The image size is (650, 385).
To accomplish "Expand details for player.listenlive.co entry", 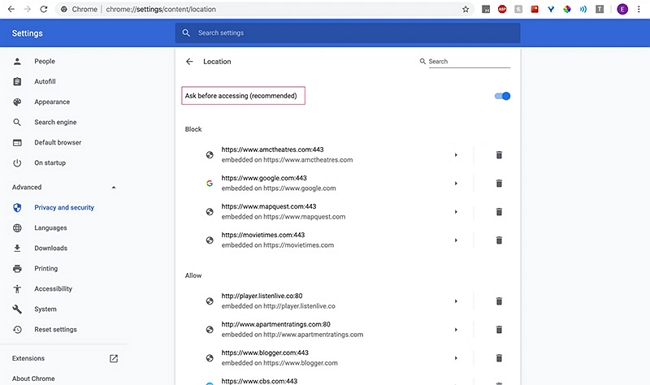I will click(456, 301).
